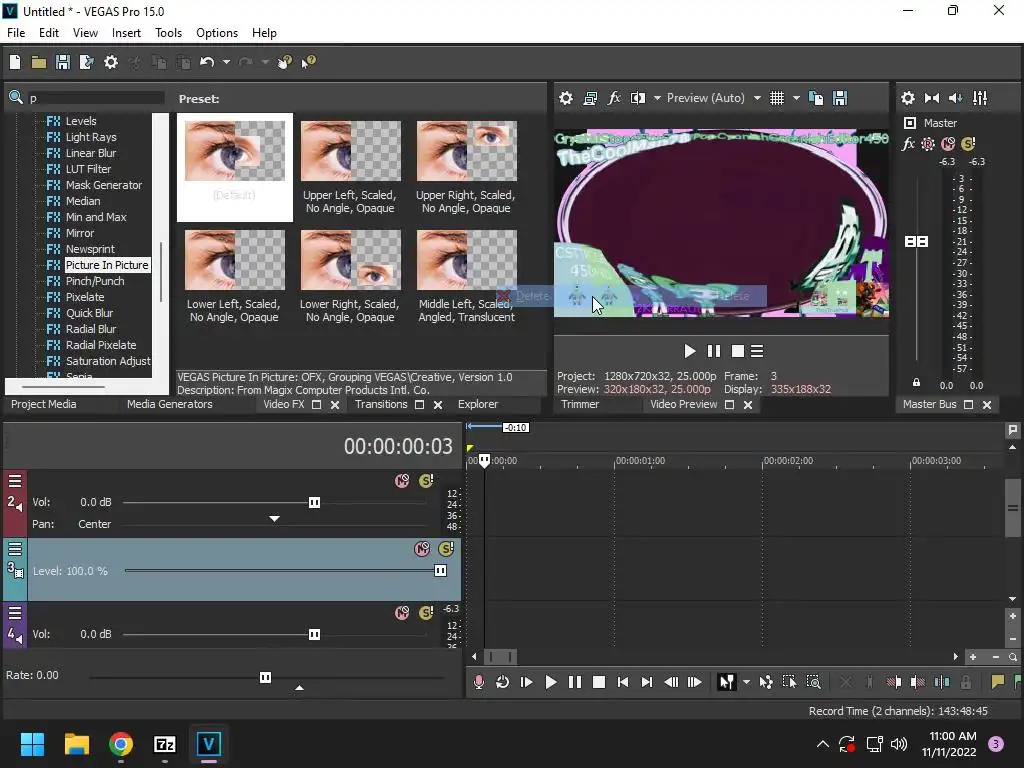
Task: Open a project using the folder icon
Action: point(39,62)
